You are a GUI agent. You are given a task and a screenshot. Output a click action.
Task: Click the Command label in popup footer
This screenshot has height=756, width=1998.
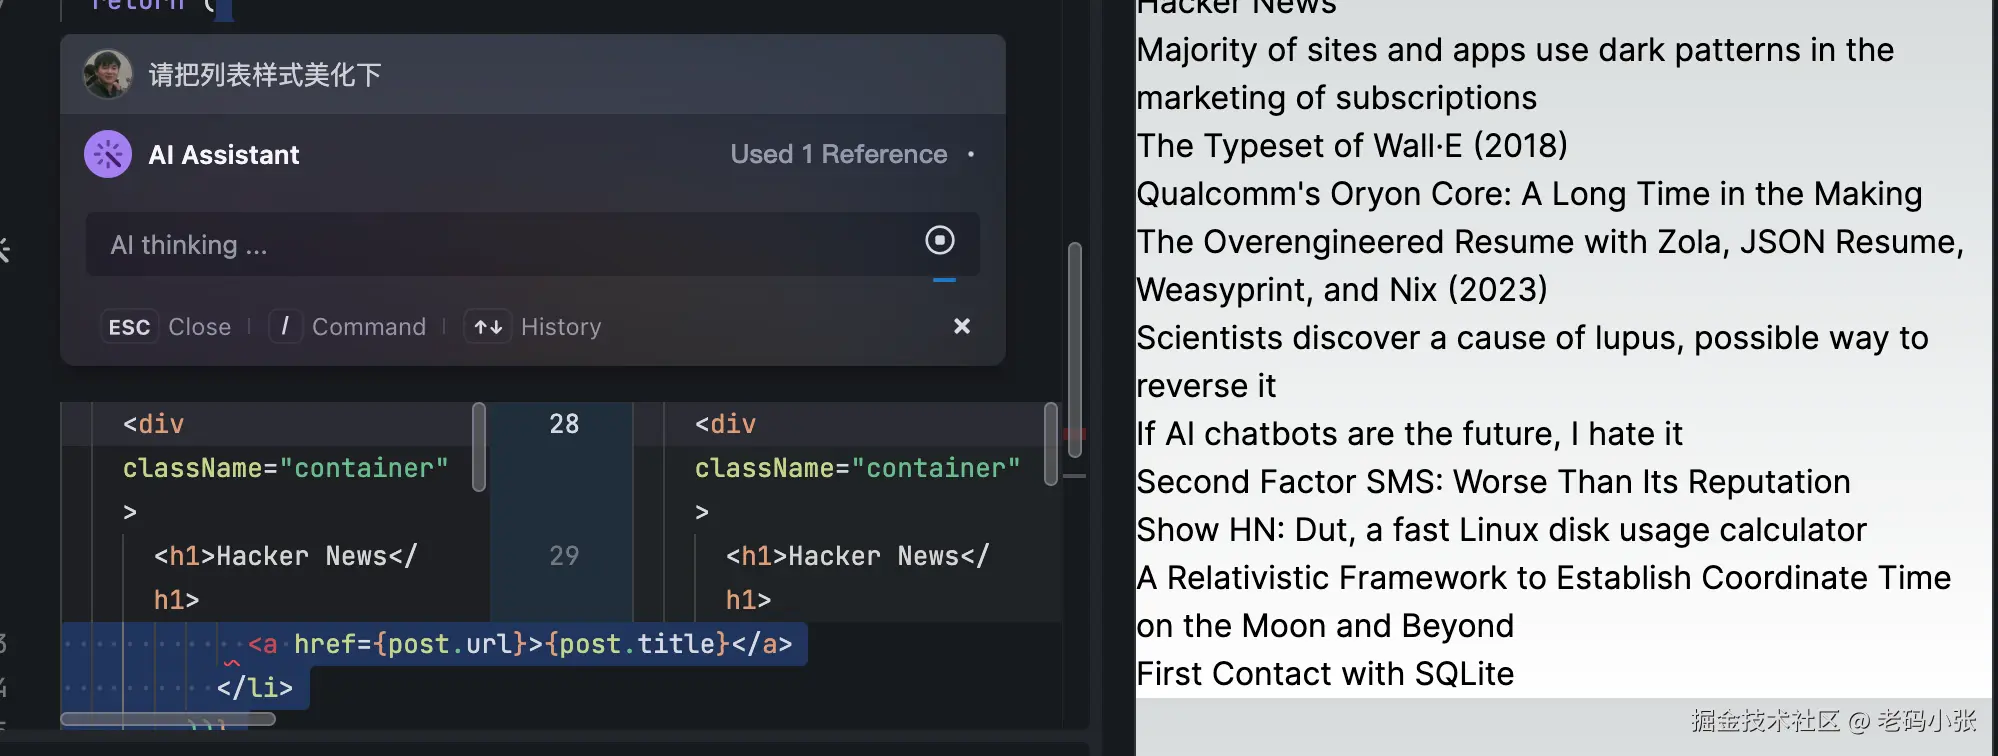pos(369,327)
